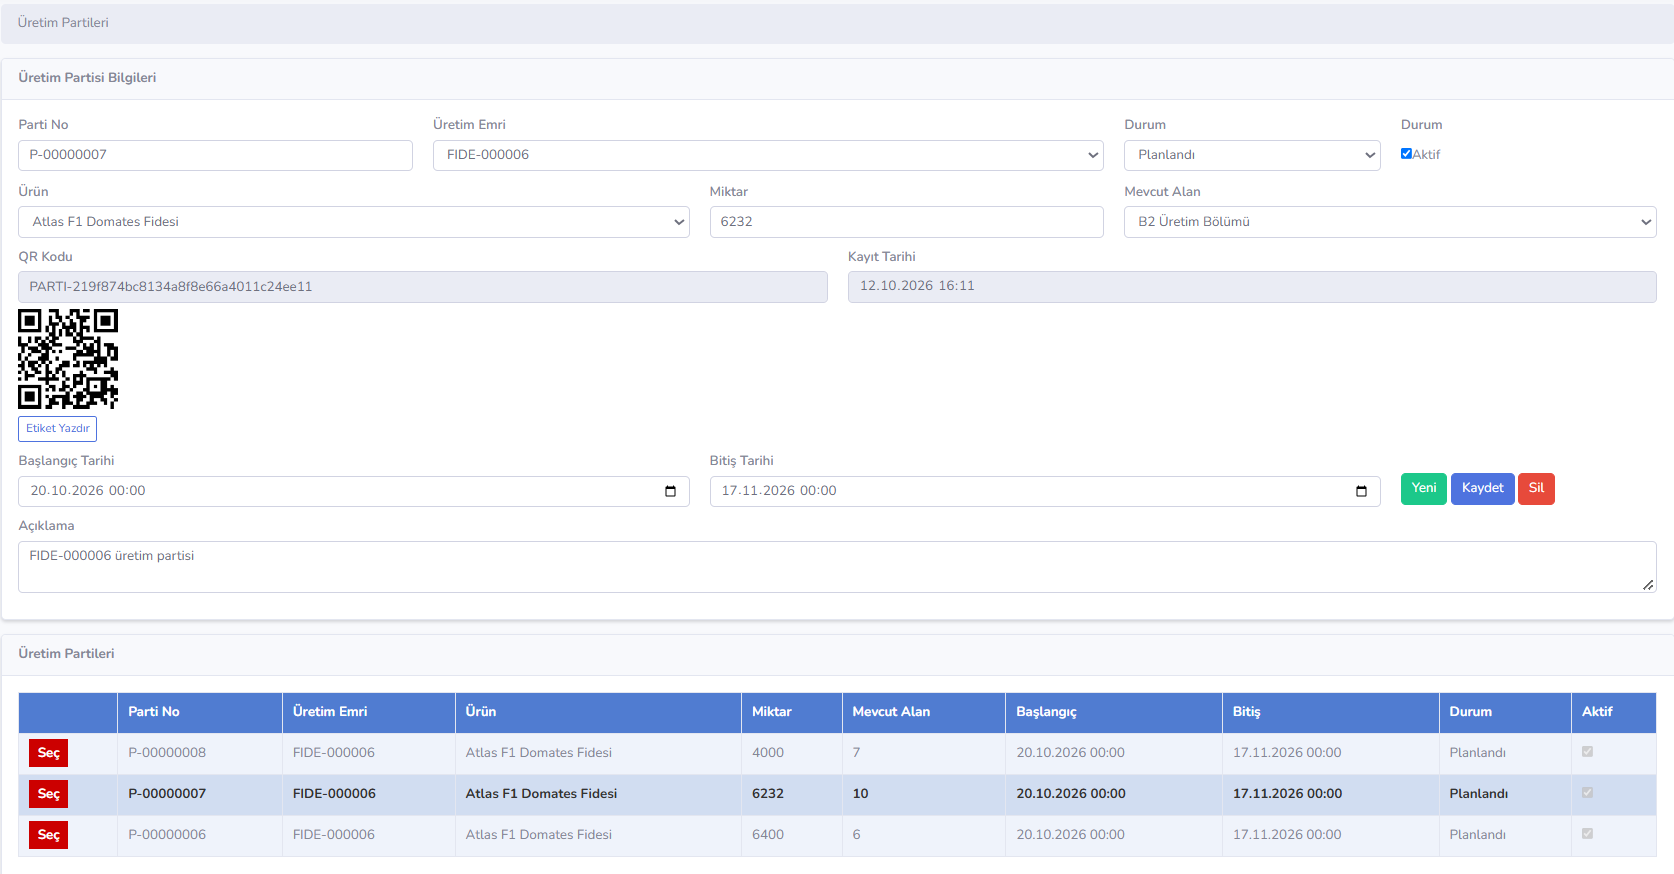Click the batch QR code image

coord(68,359)
